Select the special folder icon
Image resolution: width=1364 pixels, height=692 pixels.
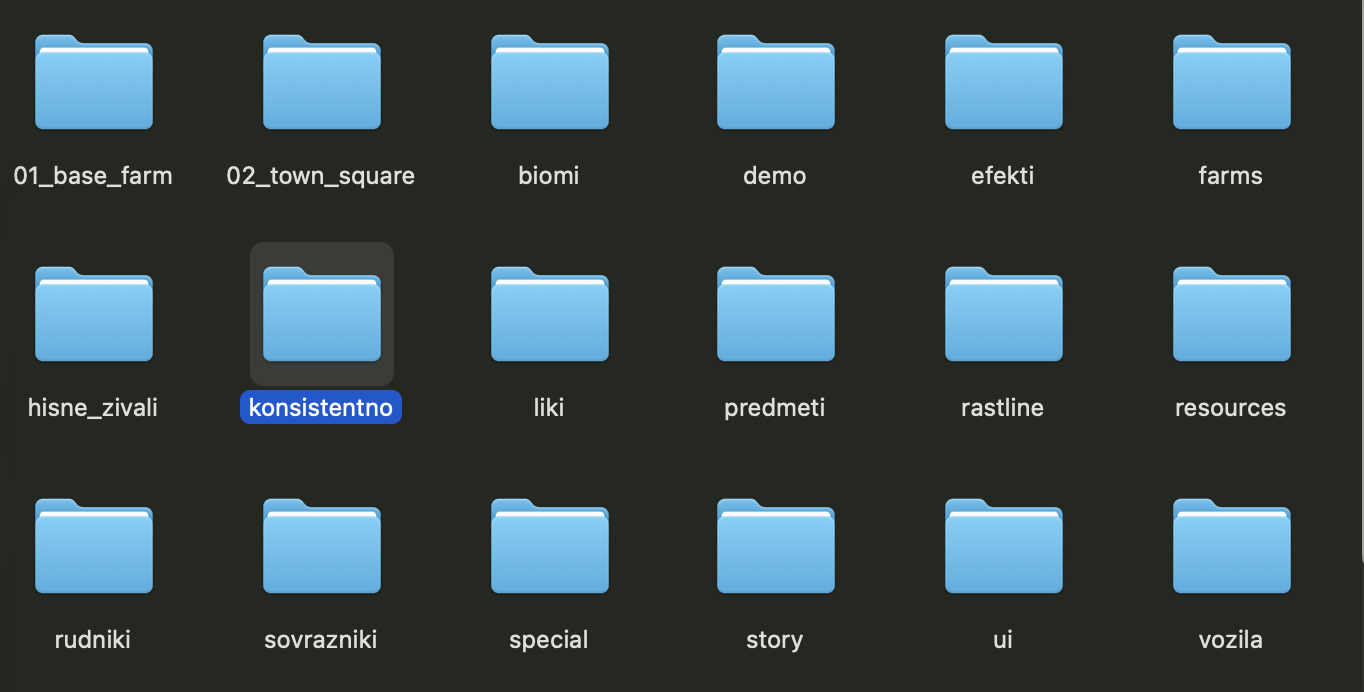click(549, 547)
